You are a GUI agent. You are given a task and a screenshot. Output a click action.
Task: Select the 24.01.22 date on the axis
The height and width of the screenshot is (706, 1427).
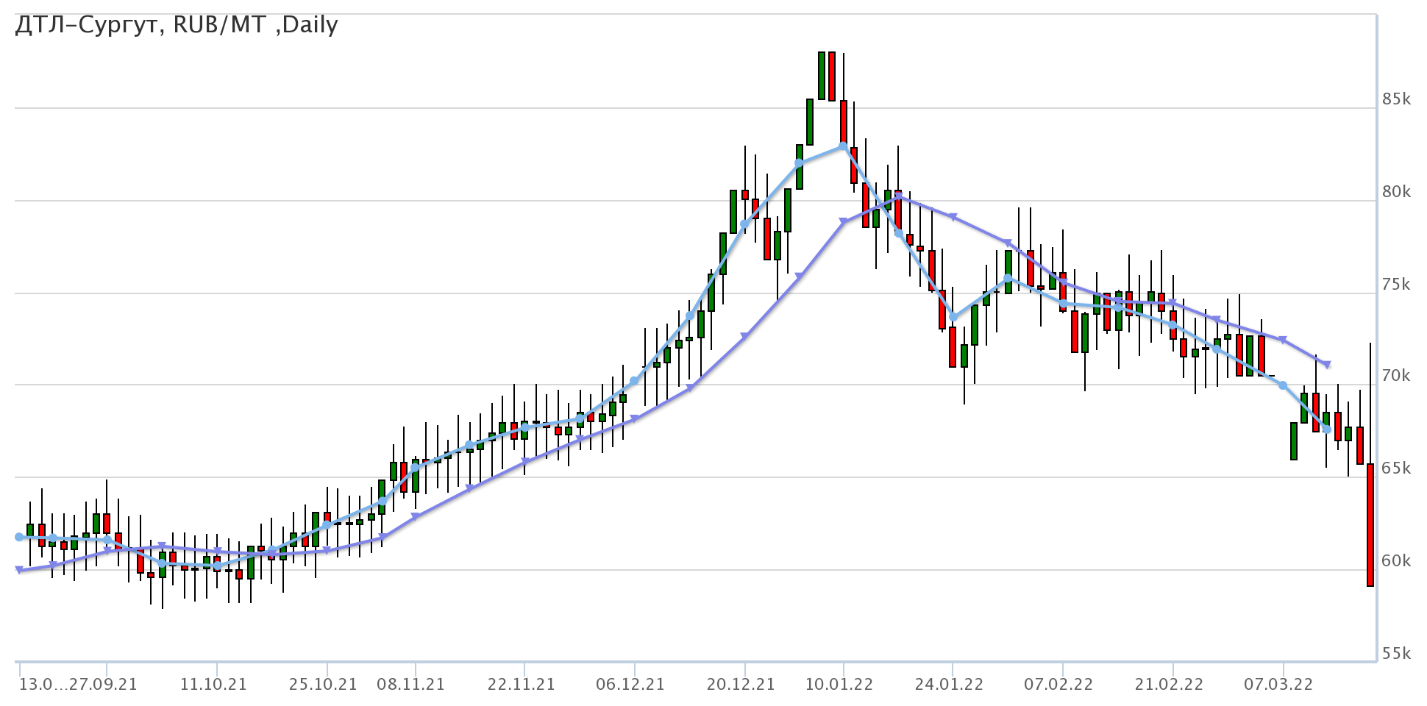[x=952, y=684]
